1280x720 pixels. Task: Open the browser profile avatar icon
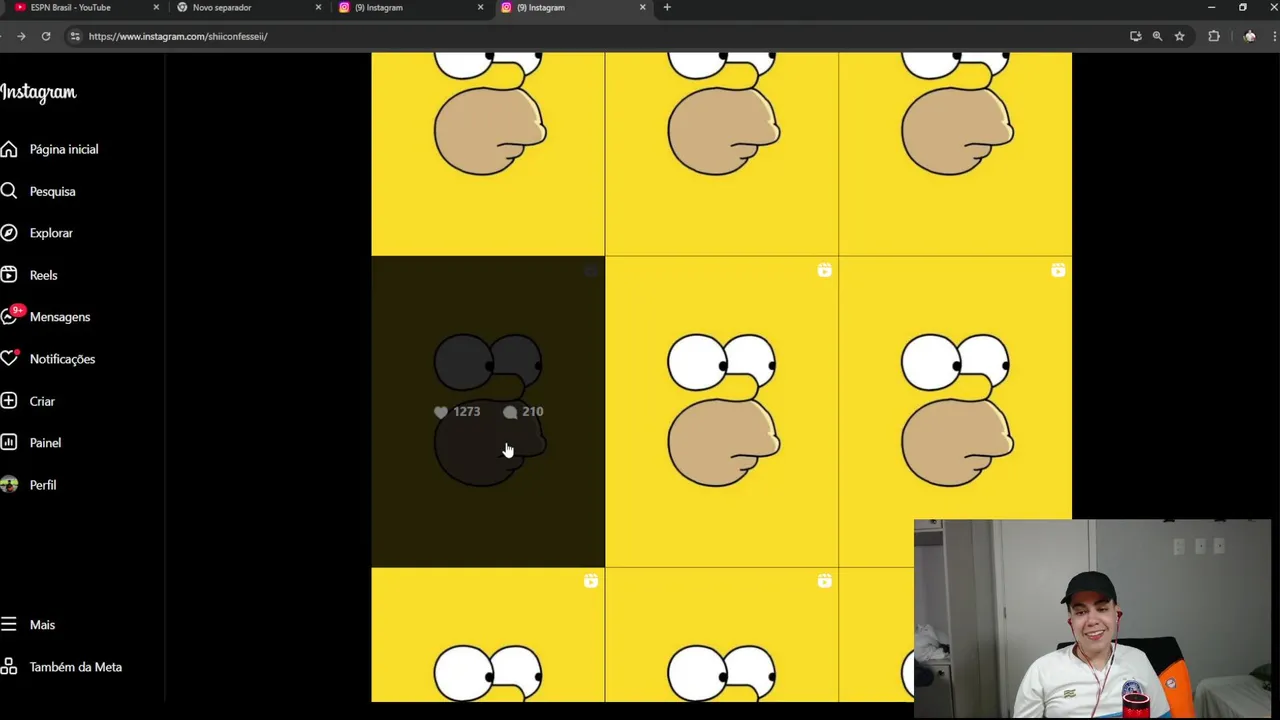pos(1249,36)
